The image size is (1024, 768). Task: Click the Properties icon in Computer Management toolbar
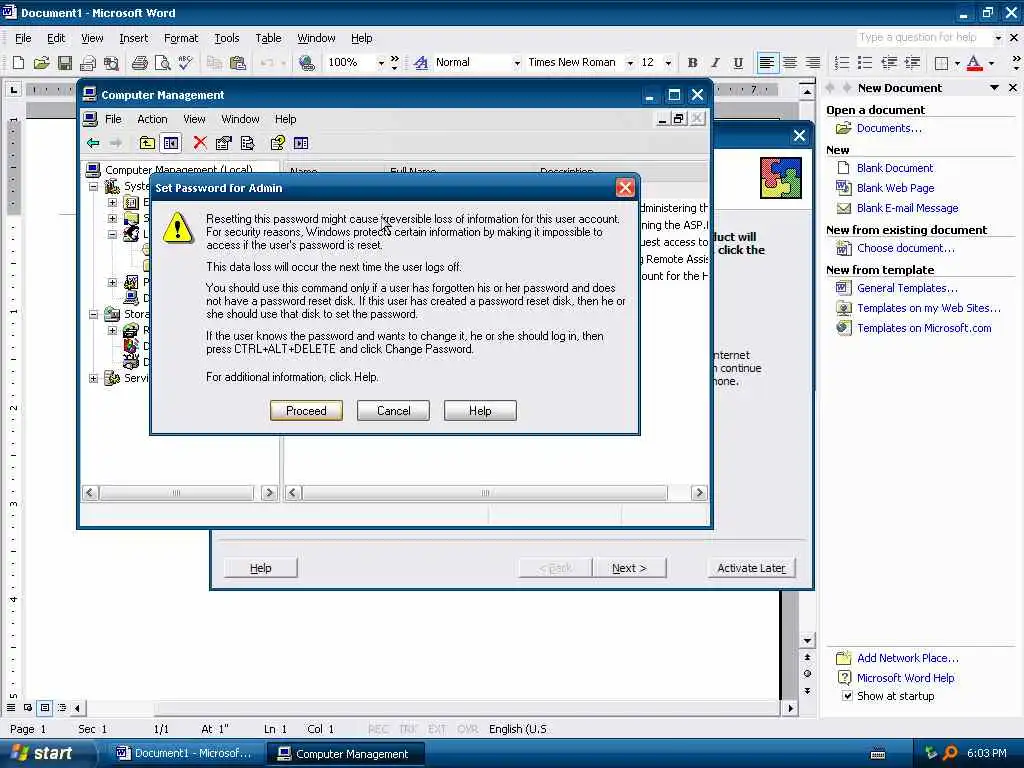(223, 143)
